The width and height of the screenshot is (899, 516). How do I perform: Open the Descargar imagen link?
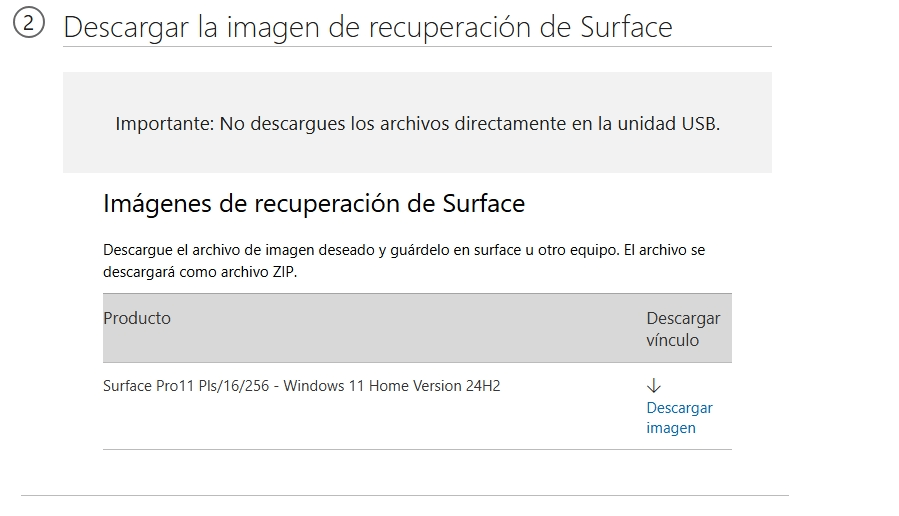[679, 417]
